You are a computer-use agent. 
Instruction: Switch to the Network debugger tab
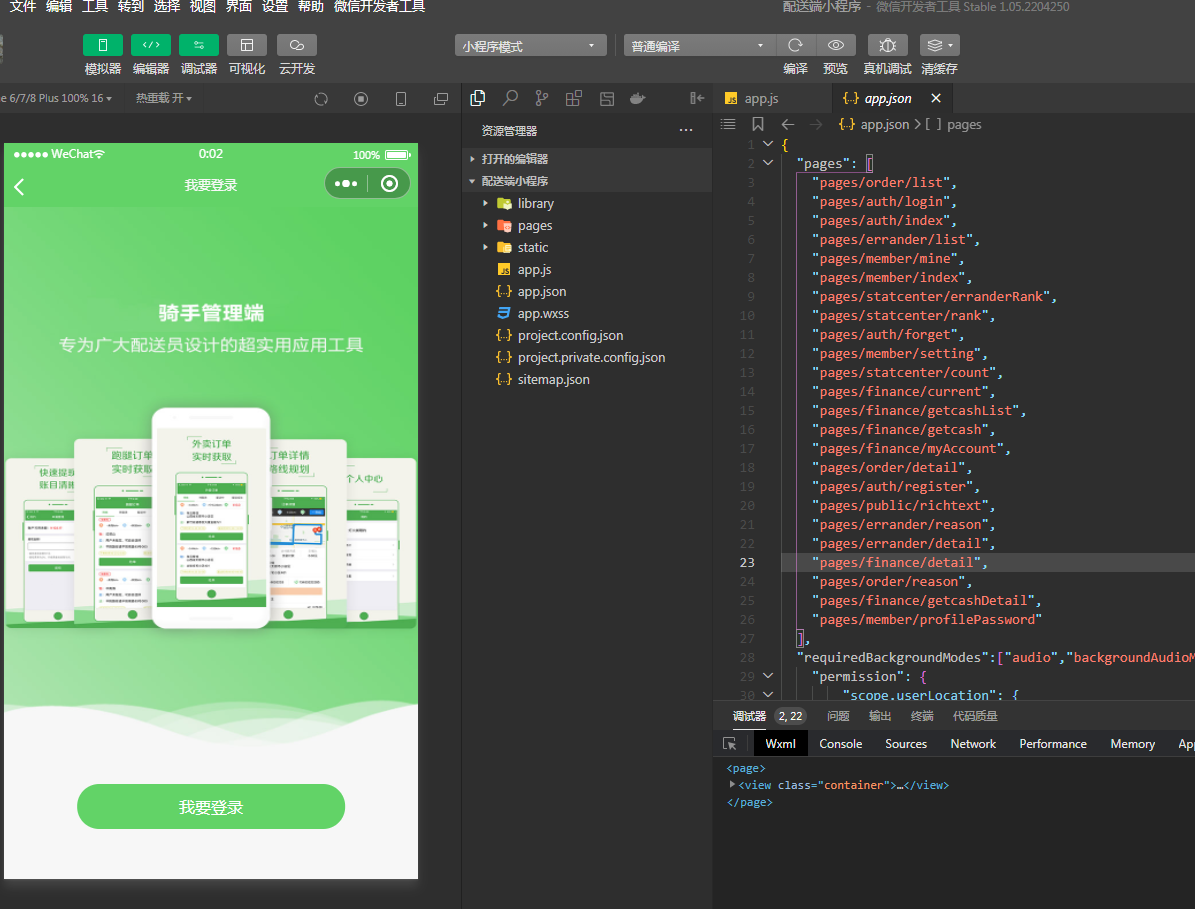(972, 744)
